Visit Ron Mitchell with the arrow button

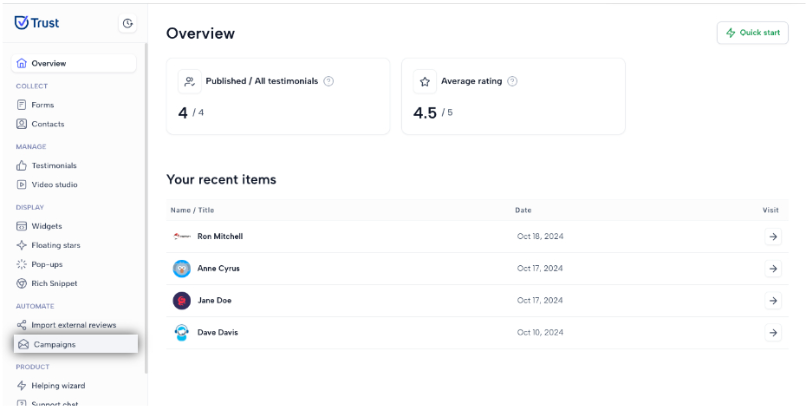[x=773, y=237]
